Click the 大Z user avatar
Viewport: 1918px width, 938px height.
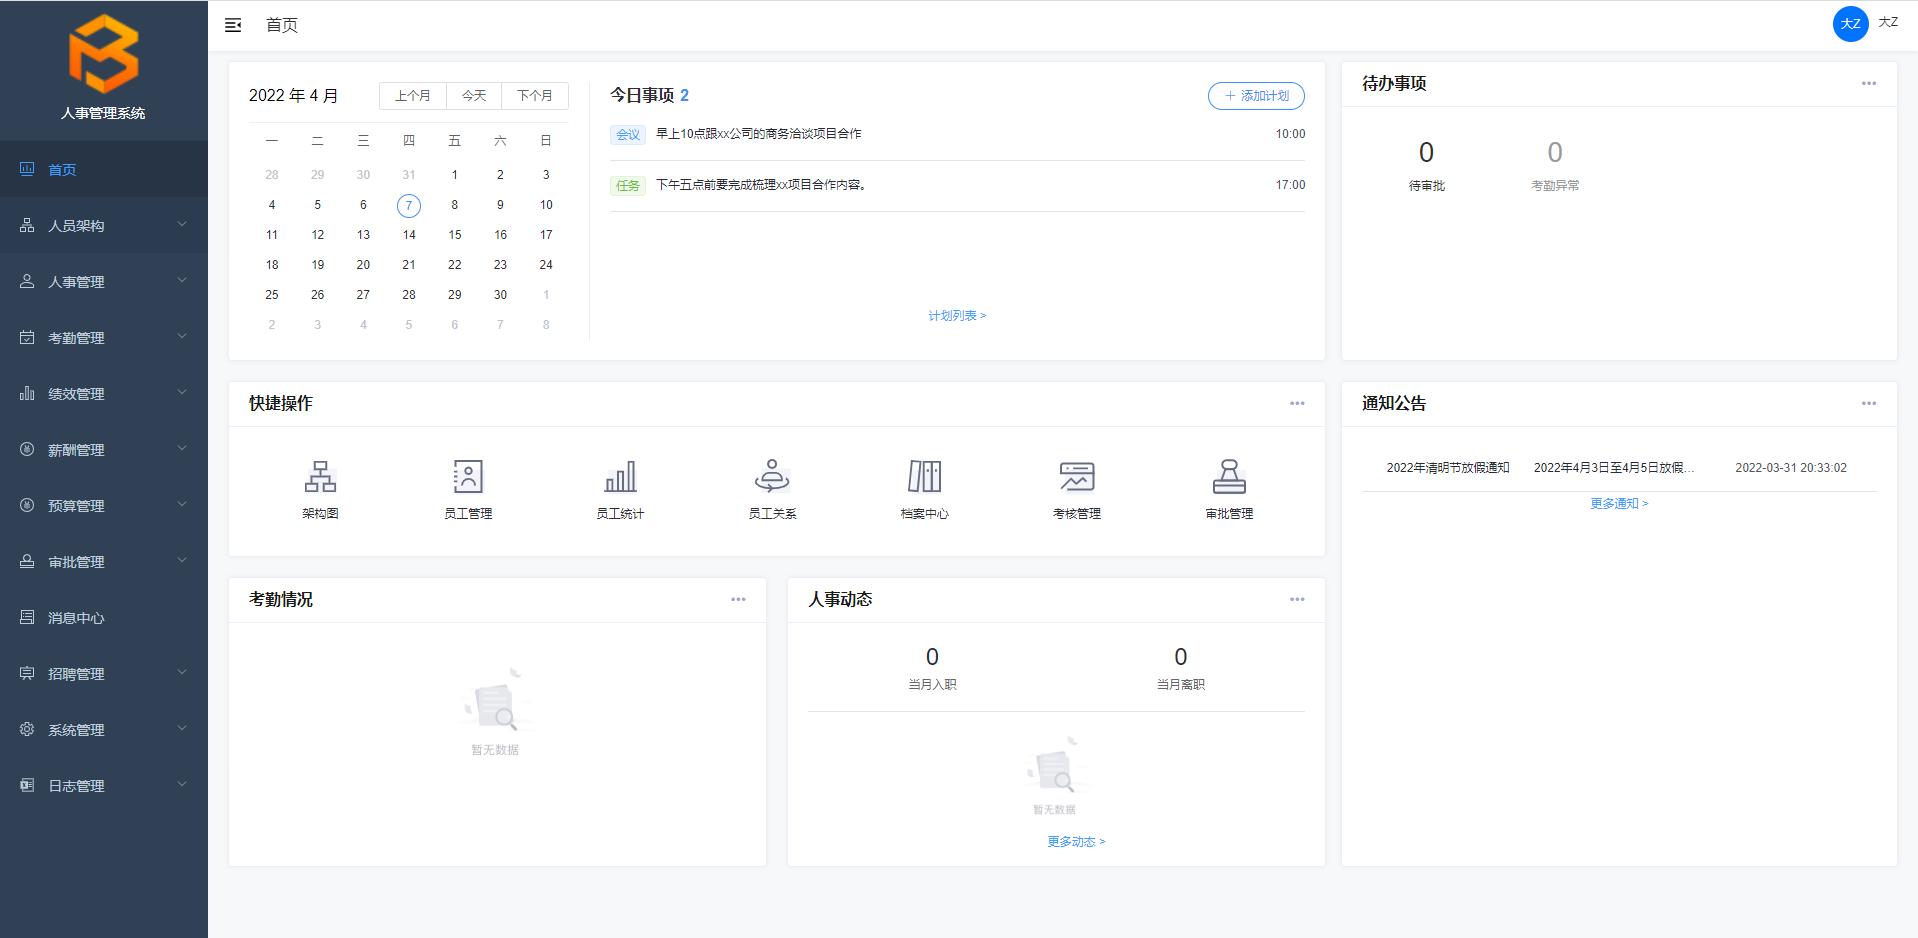point(1849,23)
